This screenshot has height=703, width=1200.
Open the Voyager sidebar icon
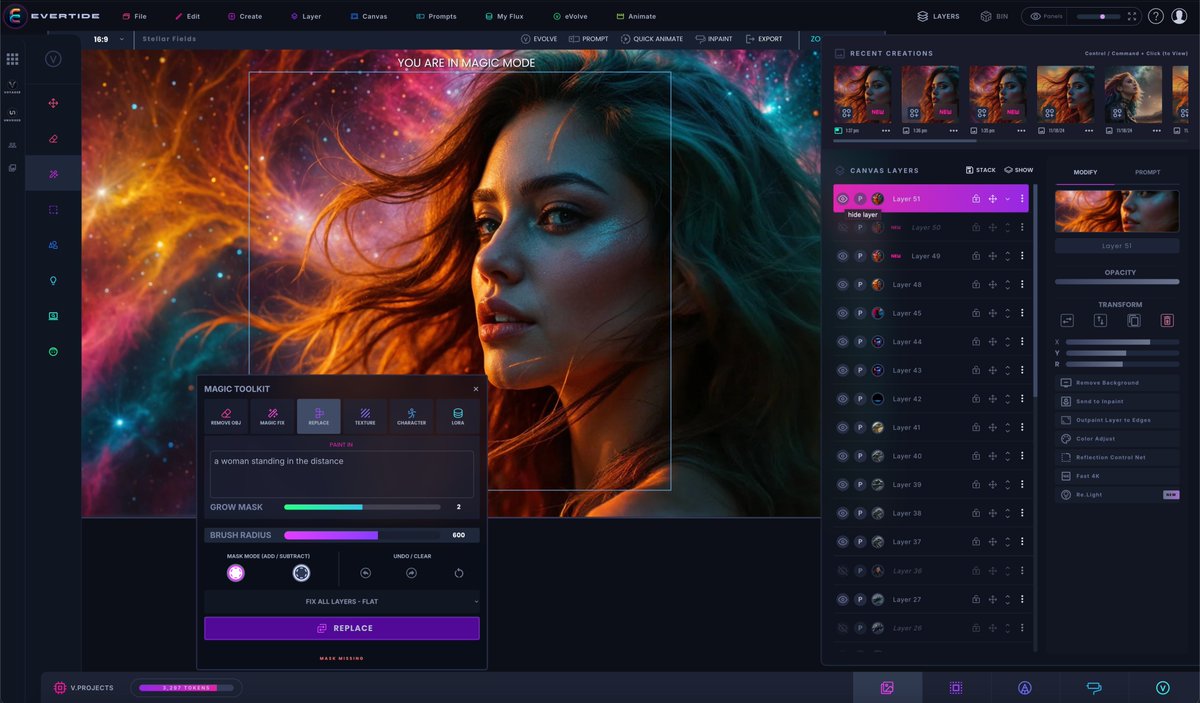click(12, 86)
